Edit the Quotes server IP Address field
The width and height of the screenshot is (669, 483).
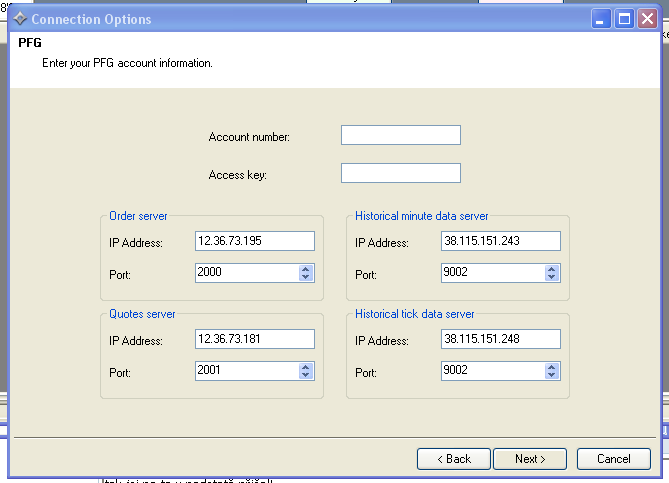pyautogui.click(x=255, y=339)
